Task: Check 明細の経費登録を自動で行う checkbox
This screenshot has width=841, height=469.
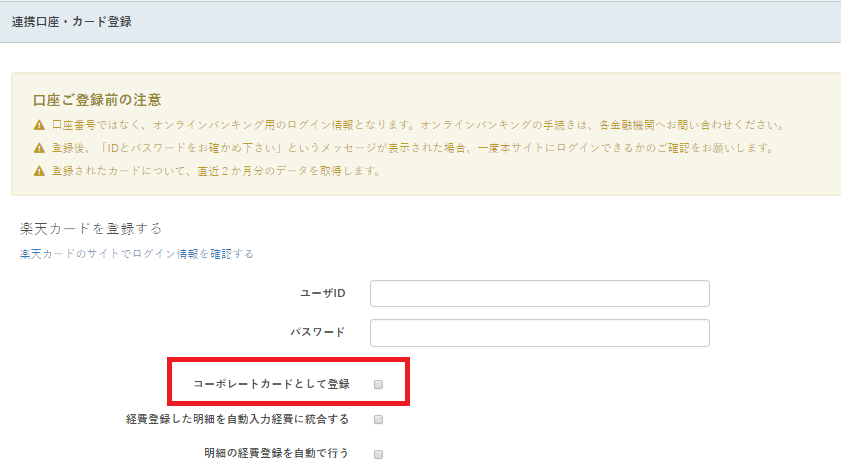Action: [379, 454]
